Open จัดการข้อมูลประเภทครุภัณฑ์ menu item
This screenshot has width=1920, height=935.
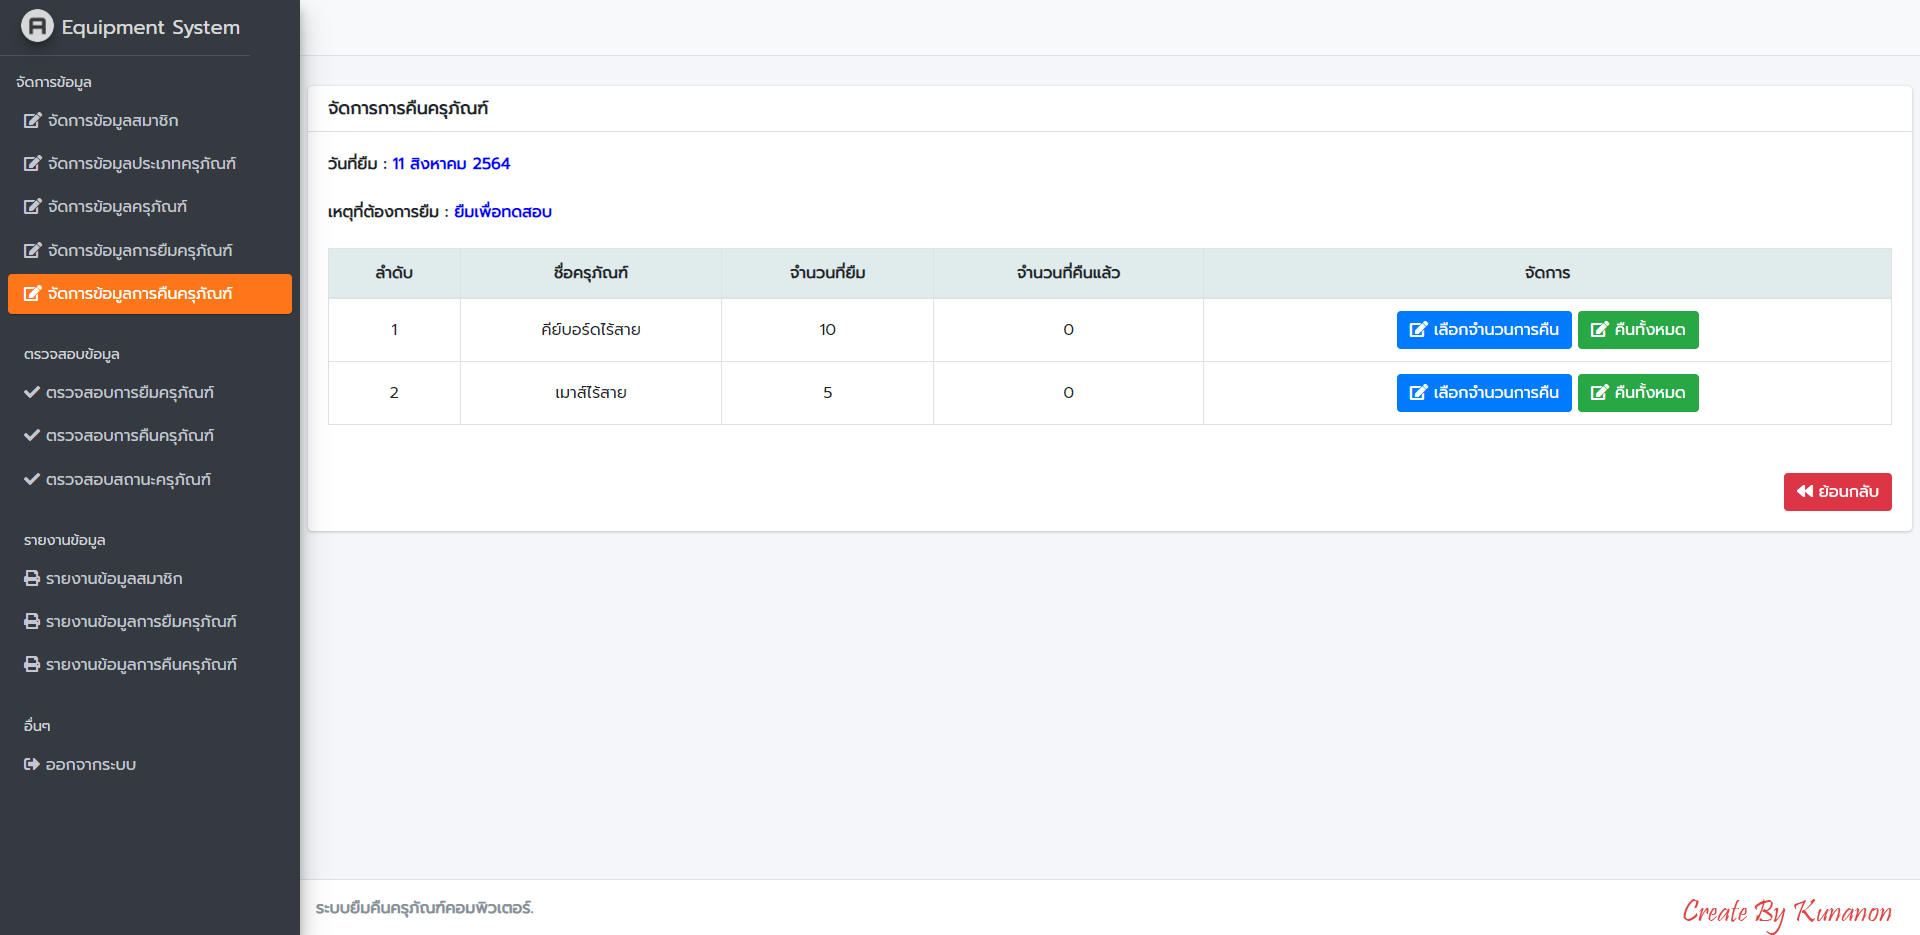[x=141, y=164]
